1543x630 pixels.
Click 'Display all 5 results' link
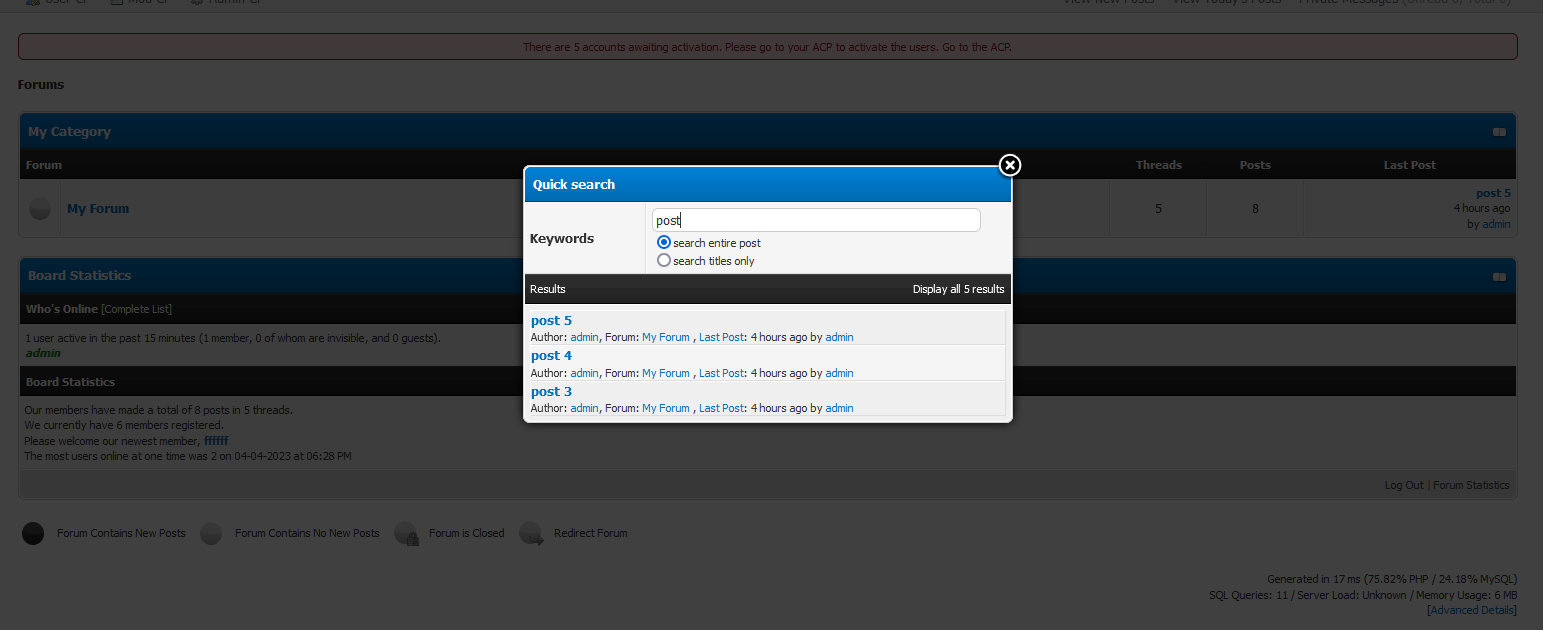pos(958,289)
